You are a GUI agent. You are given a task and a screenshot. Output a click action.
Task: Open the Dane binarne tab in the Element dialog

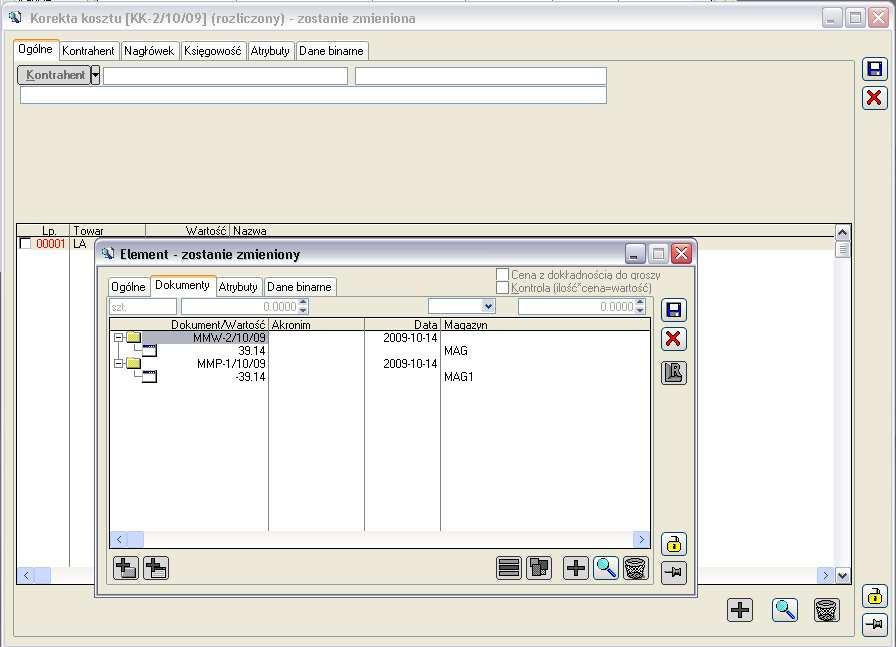299,287
